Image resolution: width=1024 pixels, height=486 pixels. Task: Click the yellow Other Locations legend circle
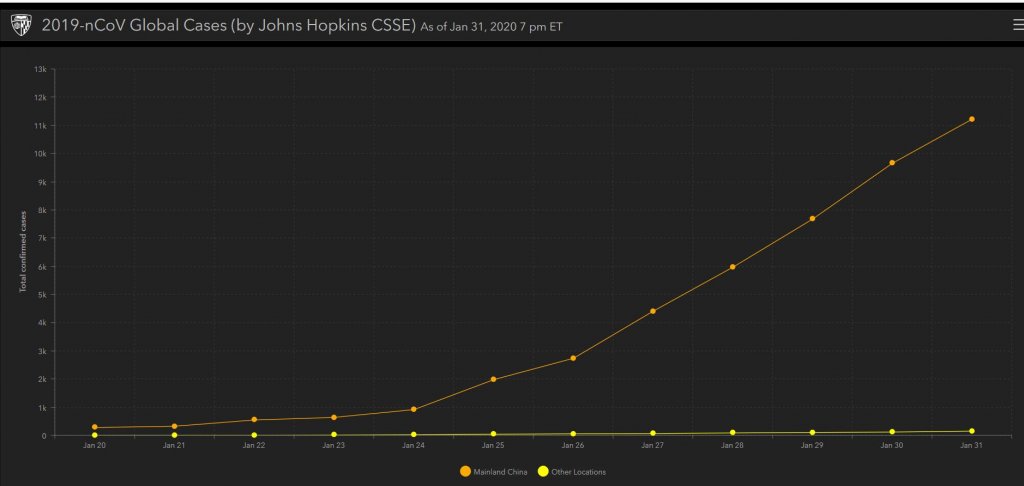543,471
